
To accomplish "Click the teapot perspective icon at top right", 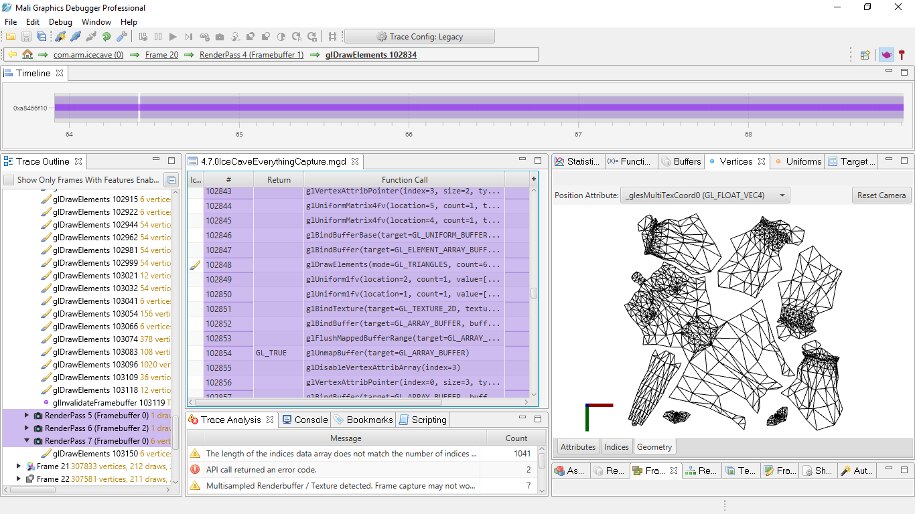I will (x=885, y=55).
